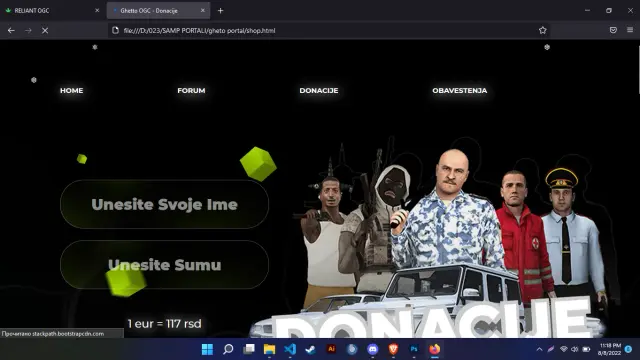Viewport: 640px width, 360px height.
Task: Open Adobe Illustrator from taskbar
Action: coord(331,349)
